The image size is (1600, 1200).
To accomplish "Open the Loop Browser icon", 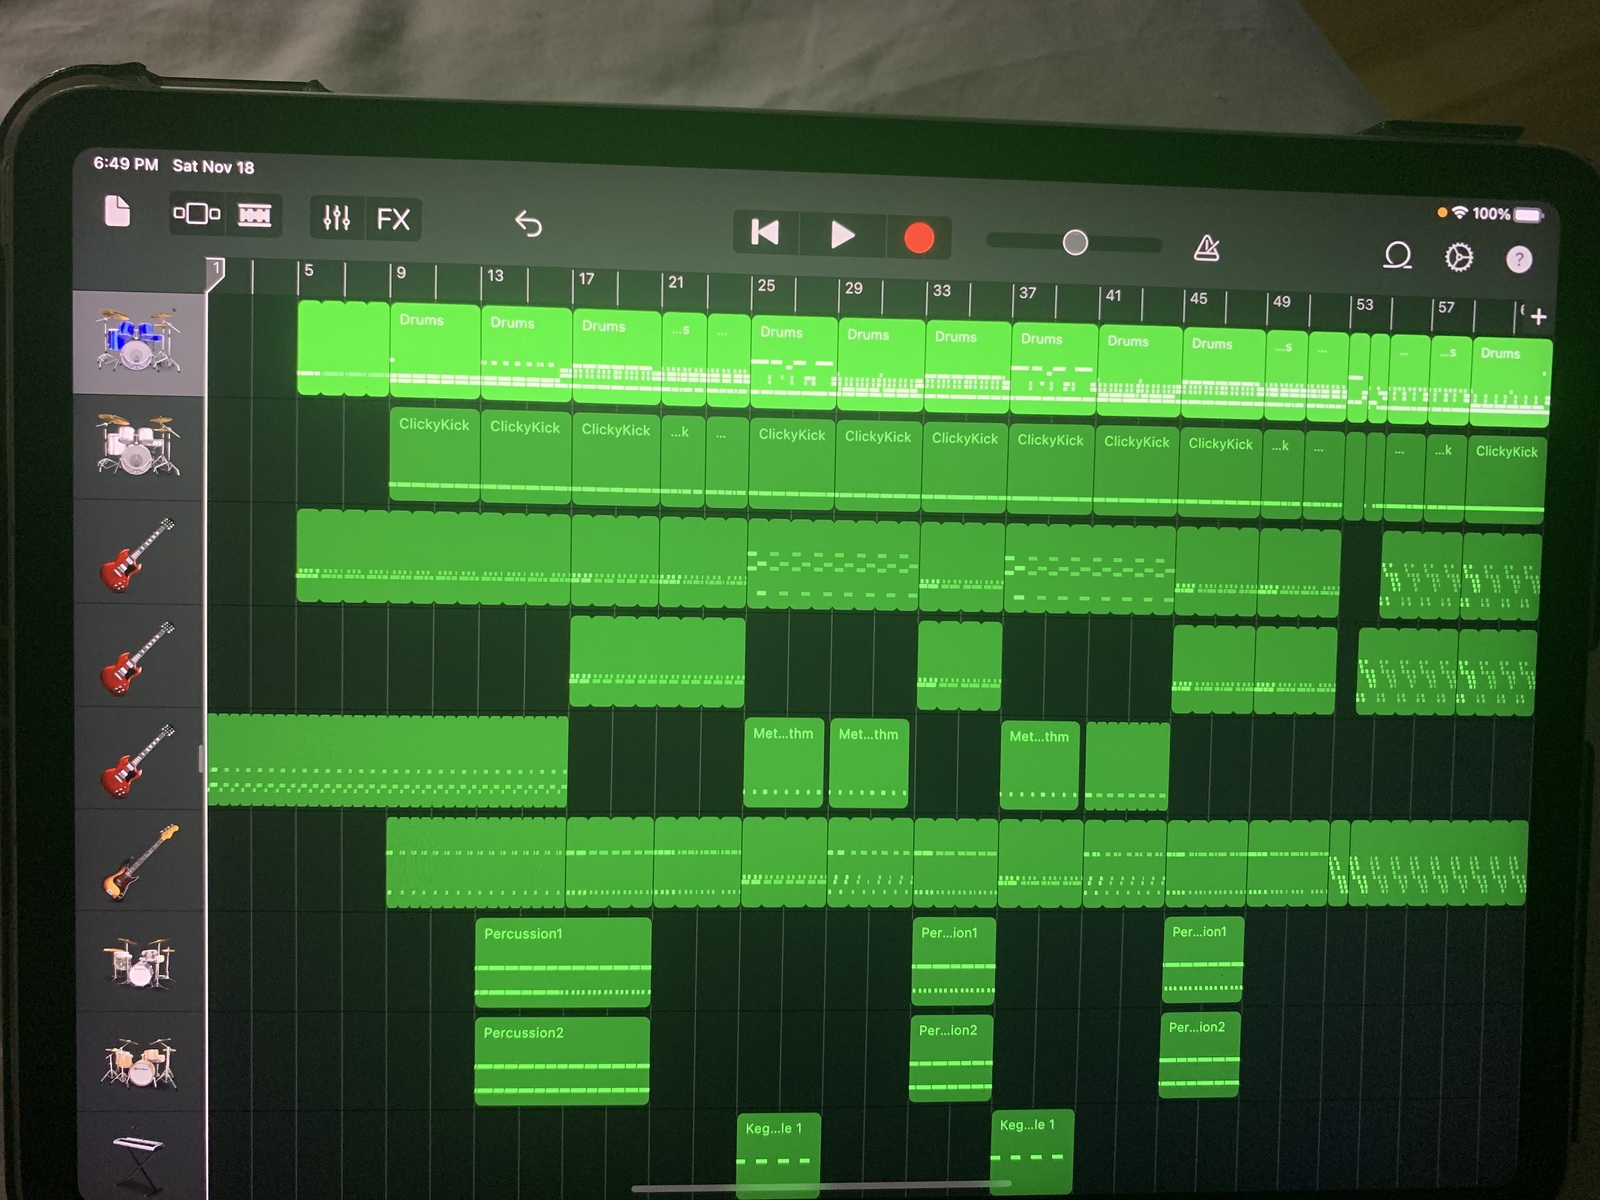I will coord(1397,256).
